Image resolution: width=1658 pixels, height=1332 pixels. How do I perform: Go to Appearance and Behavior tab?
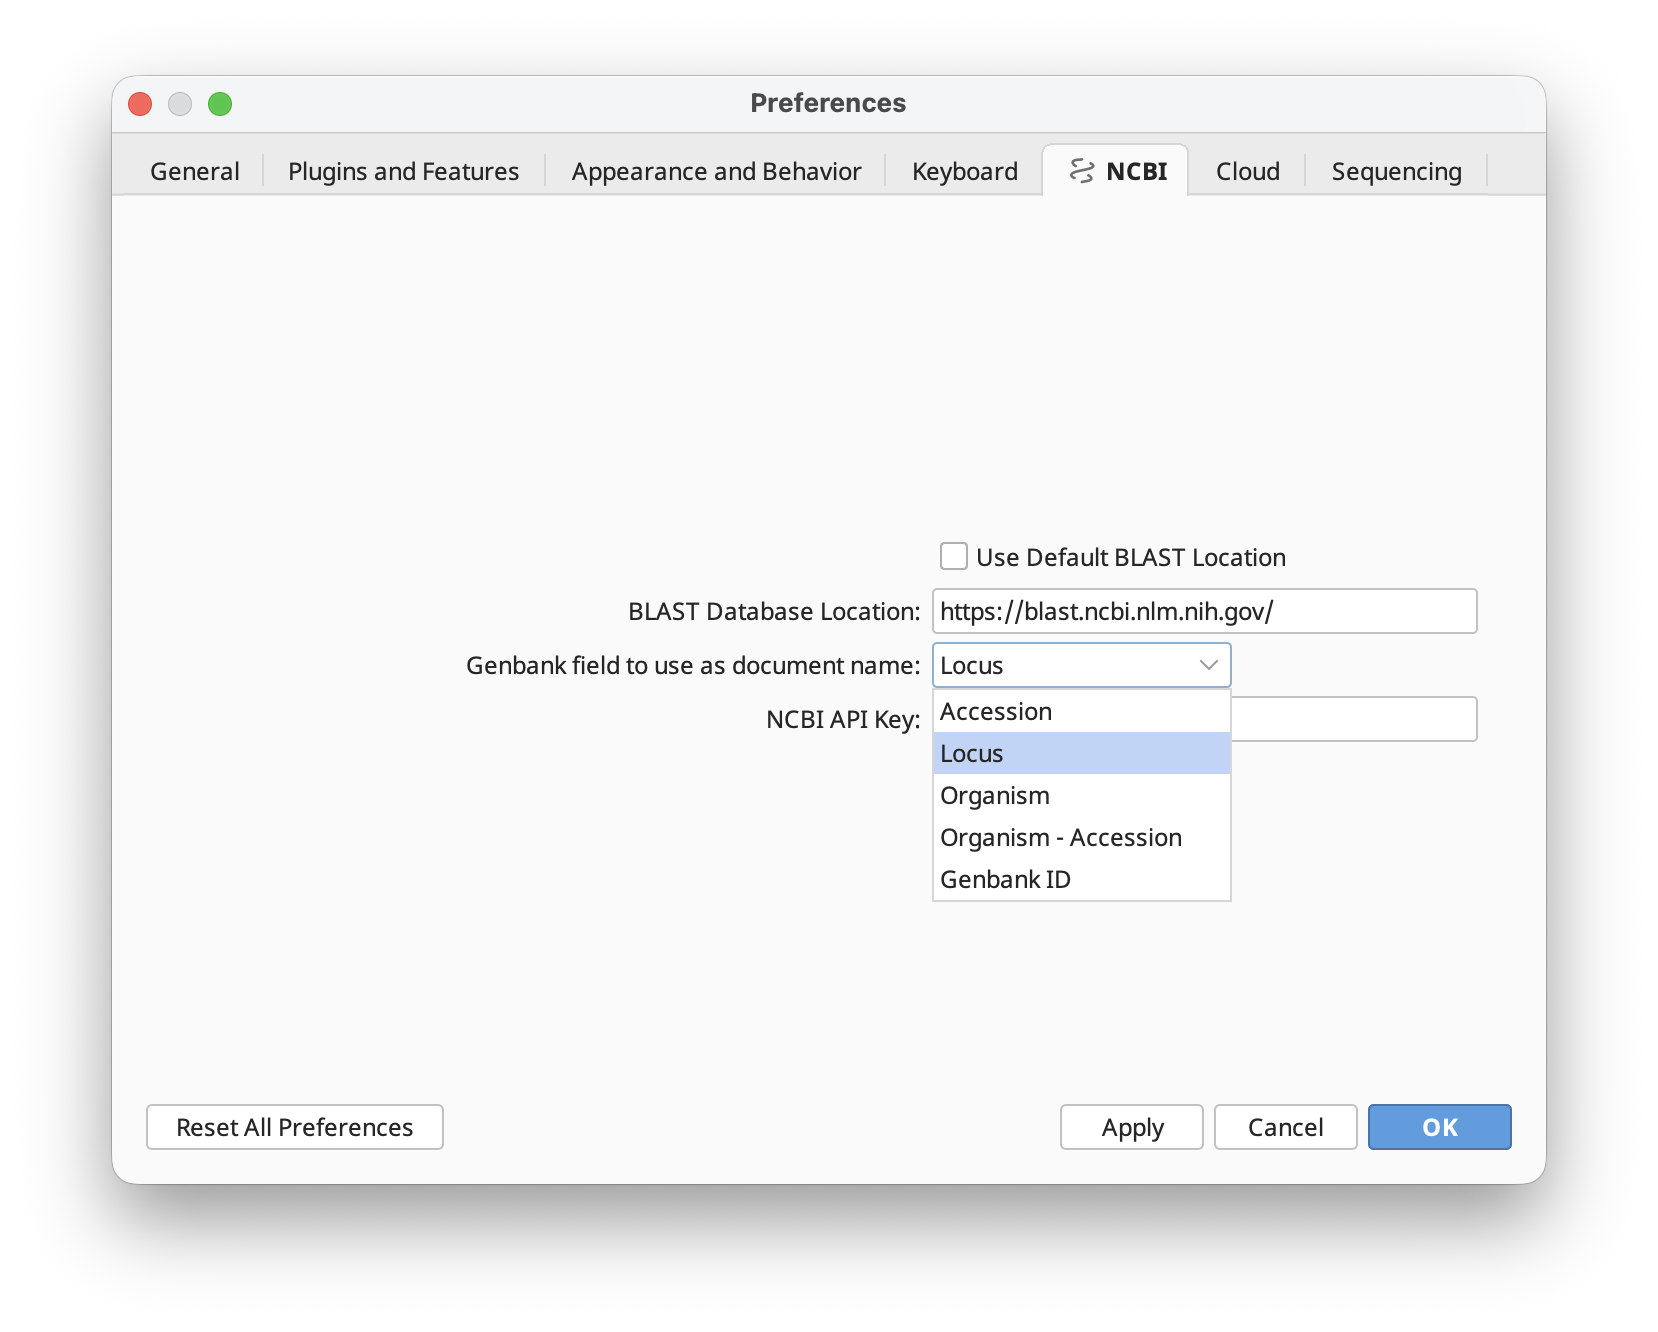pyautogui.click(x=716, y=171)
